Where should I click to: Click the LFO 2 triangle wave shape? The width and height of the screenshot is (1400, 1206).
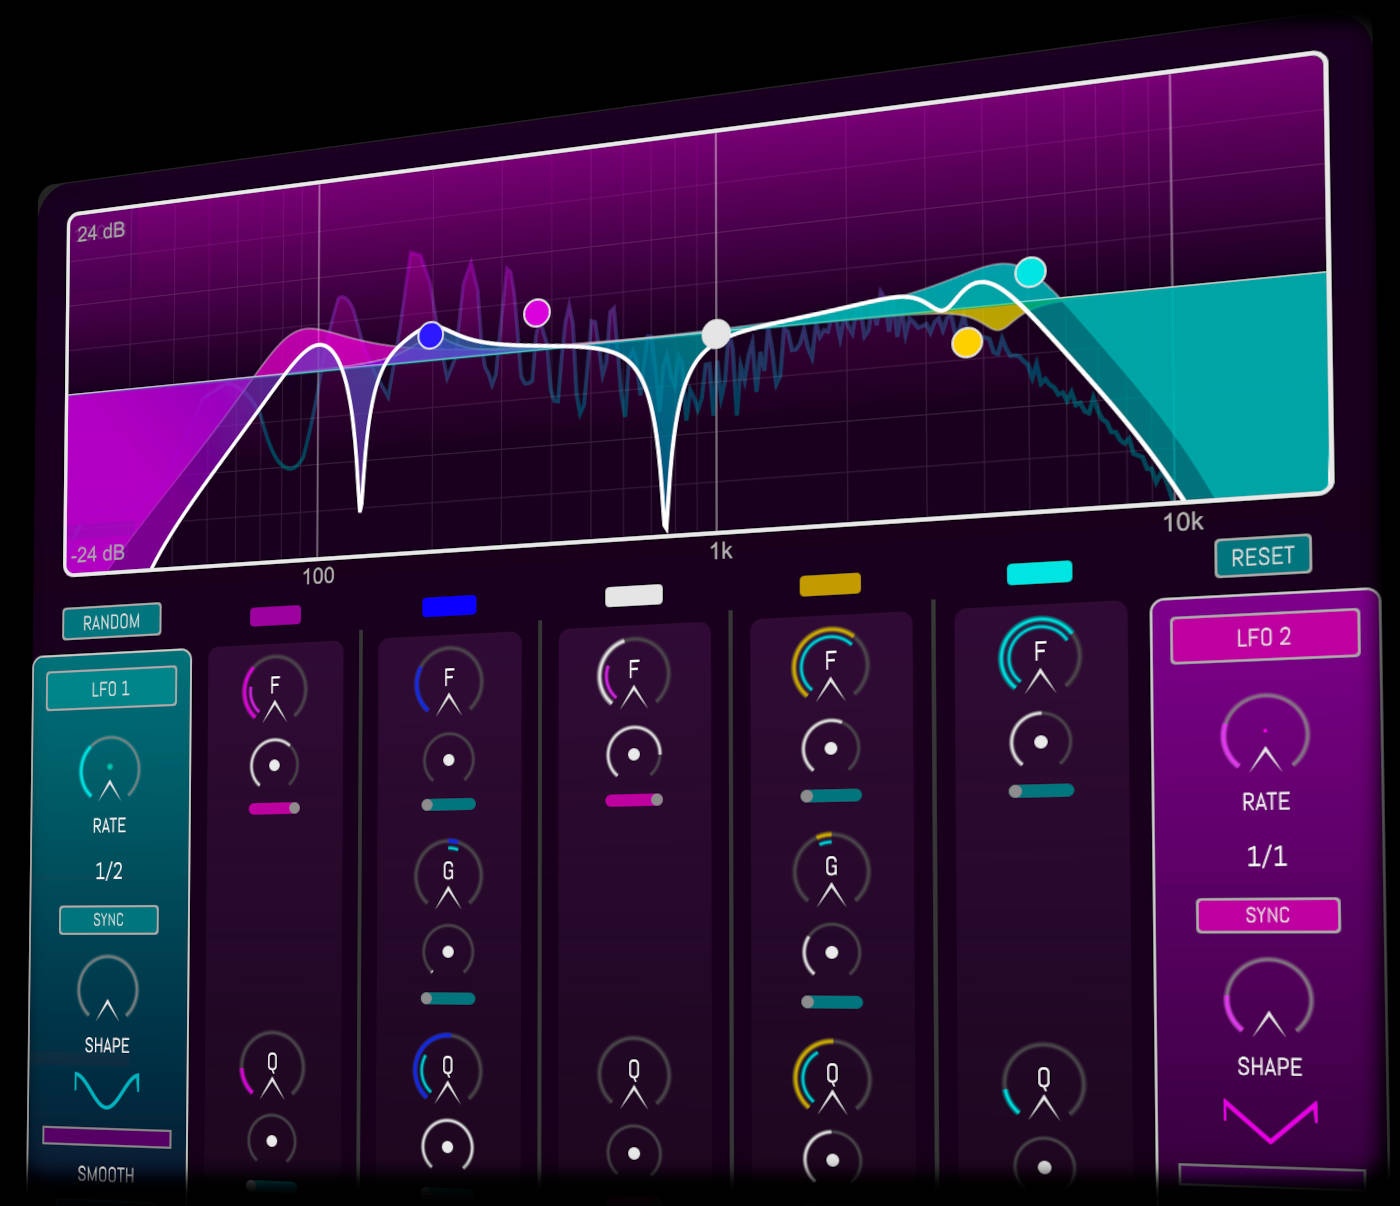[1270, 1120]
